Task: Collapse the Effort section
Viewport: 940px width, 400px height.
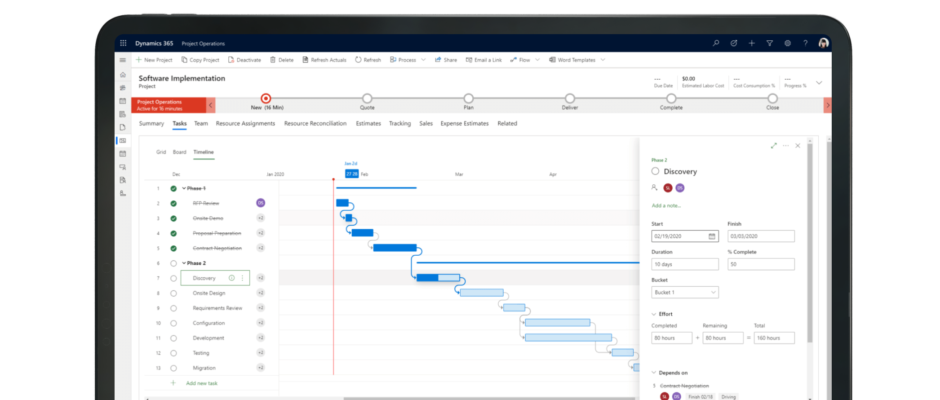Action: coord(653,314)
